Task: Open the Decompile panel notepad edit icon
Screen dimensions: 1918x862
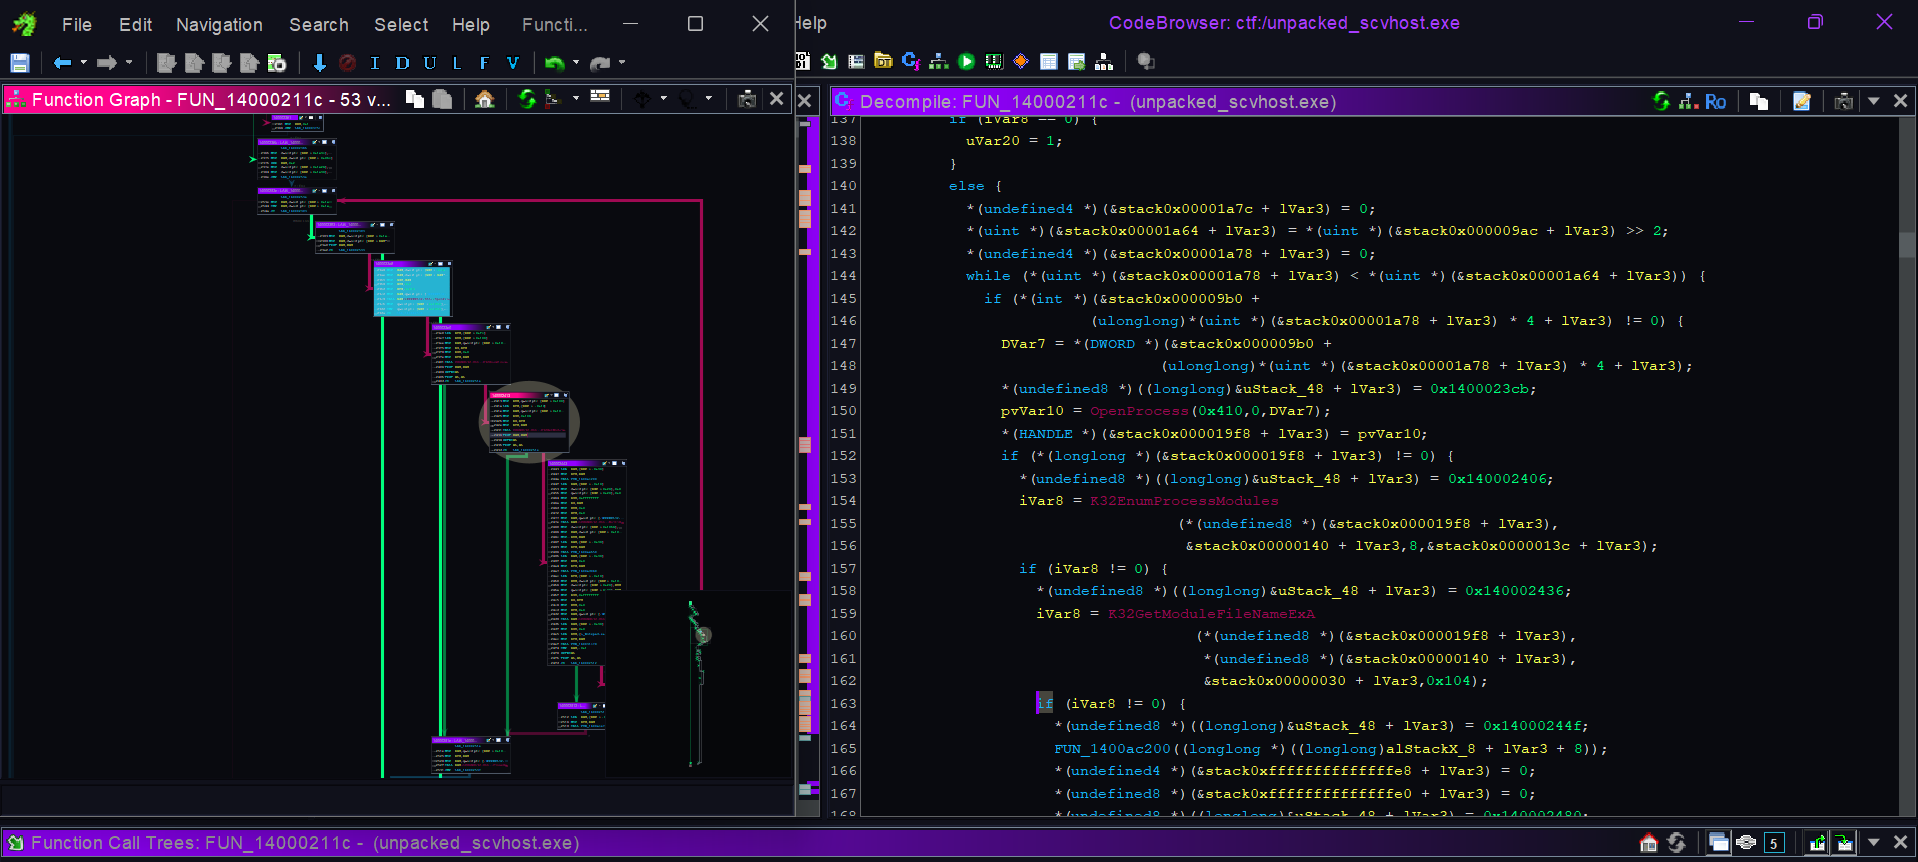Action: pos(1802,101)
